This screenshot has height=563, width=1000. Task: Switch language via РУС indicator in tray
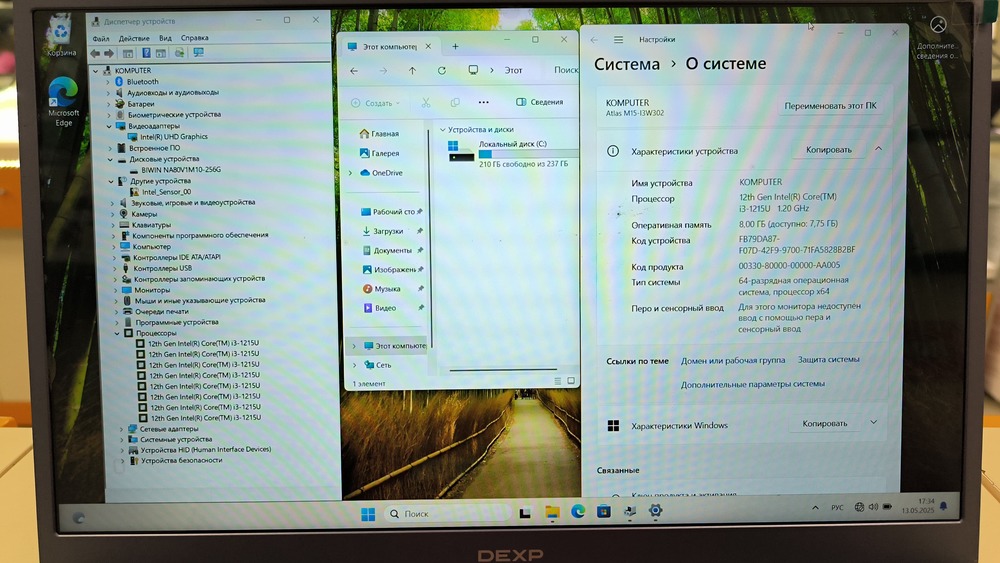(x=837, y=508)
